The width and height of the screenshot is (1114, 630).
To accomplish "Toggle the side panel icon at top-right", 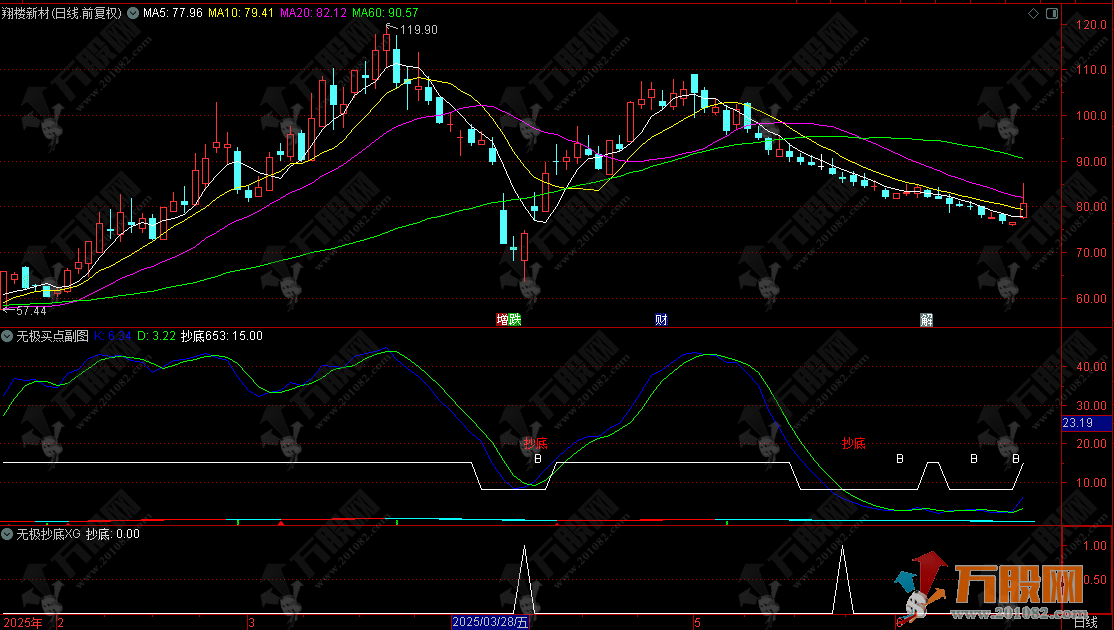I will (1054, 13).
